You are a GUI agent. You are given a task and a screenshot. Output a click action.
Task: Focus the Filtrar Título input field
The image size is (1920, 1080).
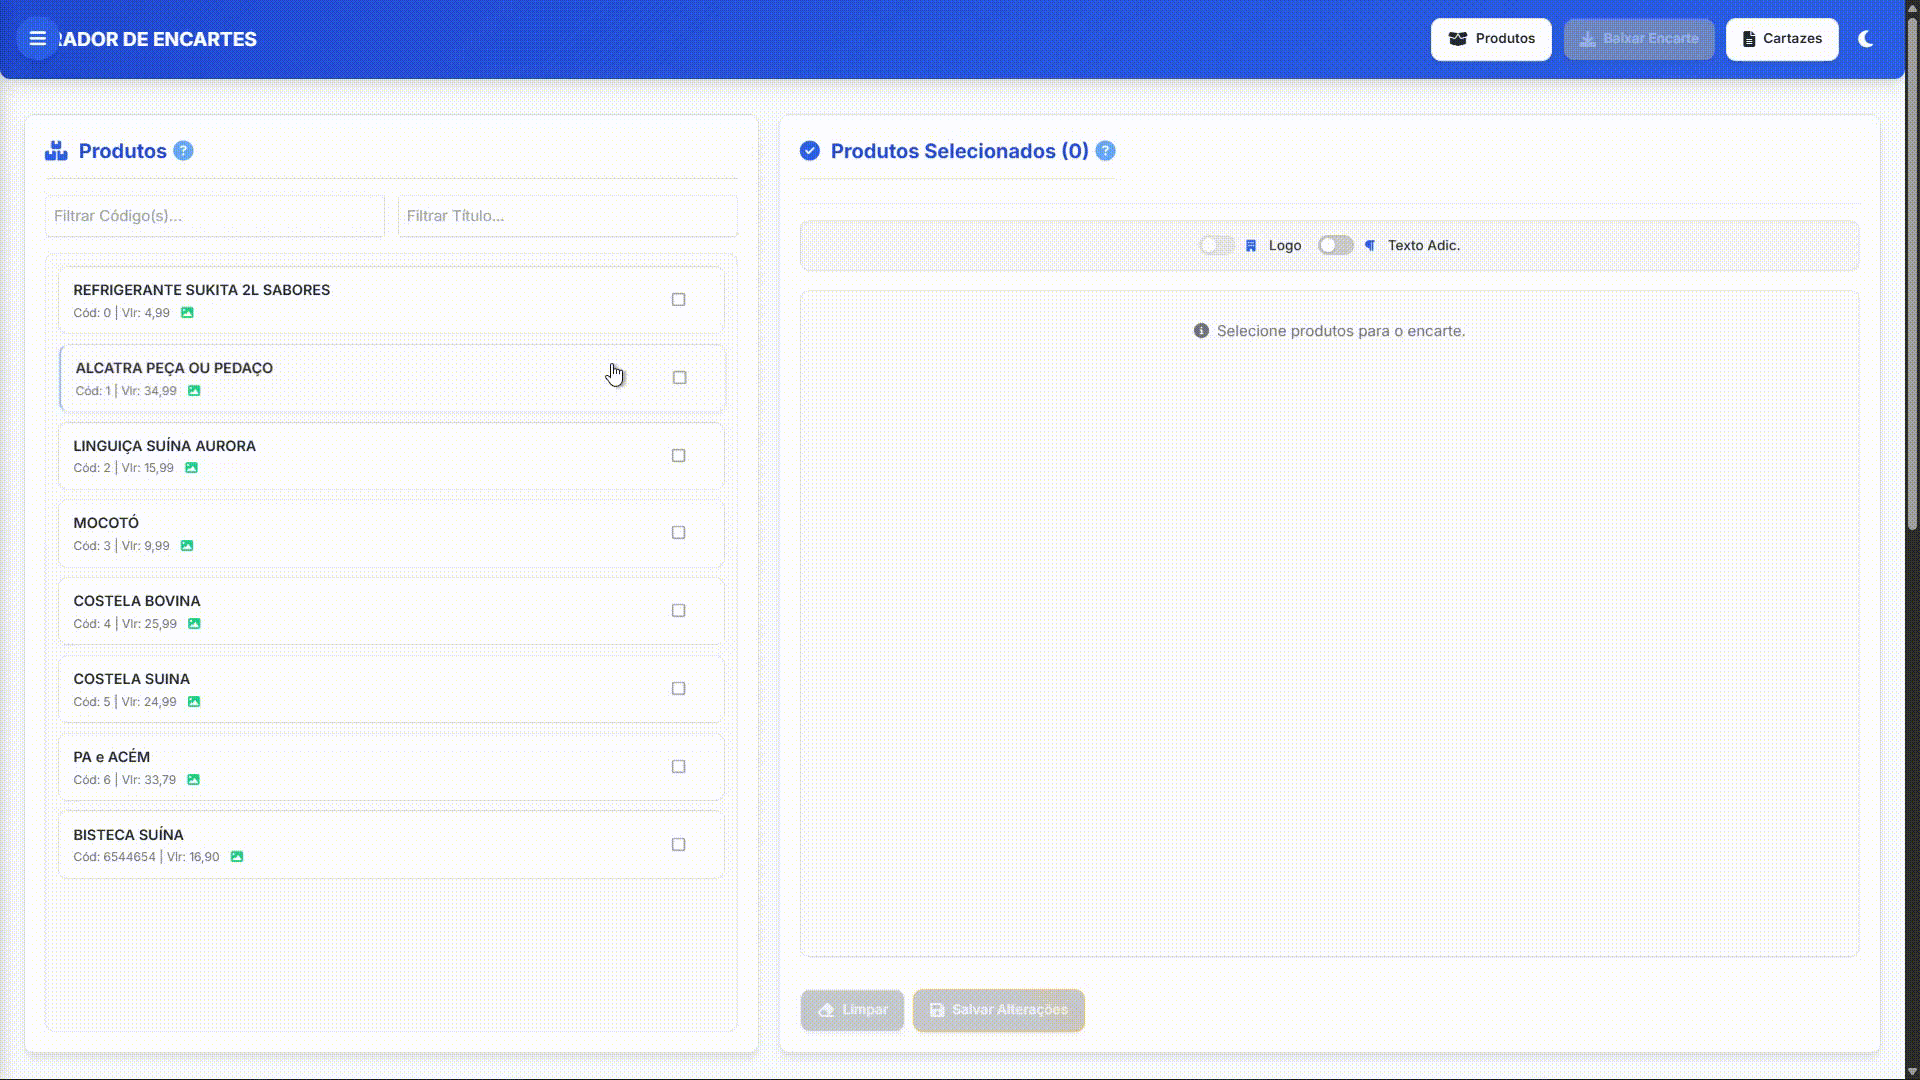(567, 216)
